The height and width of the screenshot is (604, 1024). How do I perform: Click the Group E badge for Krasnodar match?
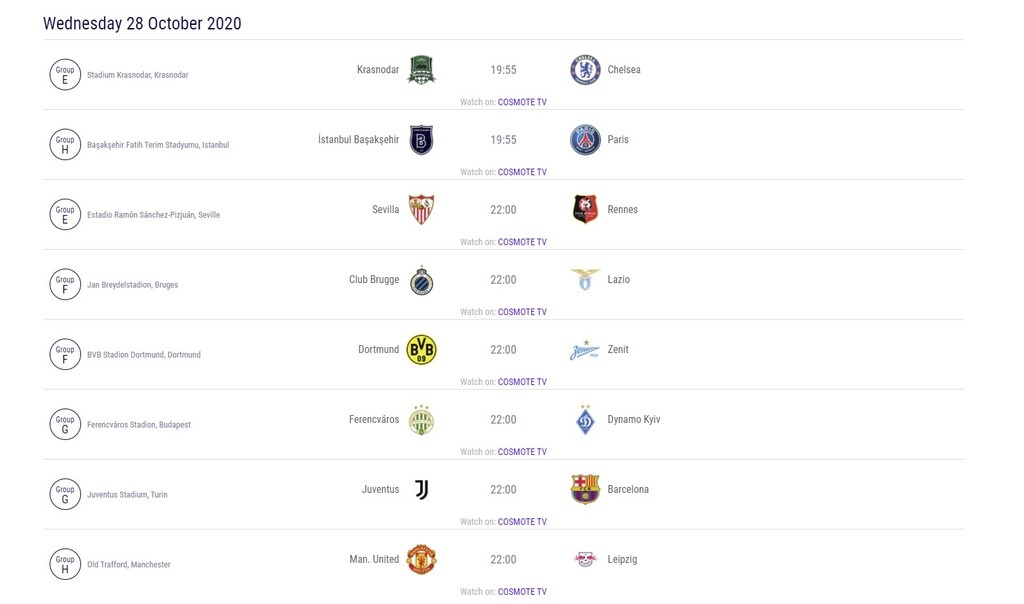pyautogui.click(x=65, y=73)
